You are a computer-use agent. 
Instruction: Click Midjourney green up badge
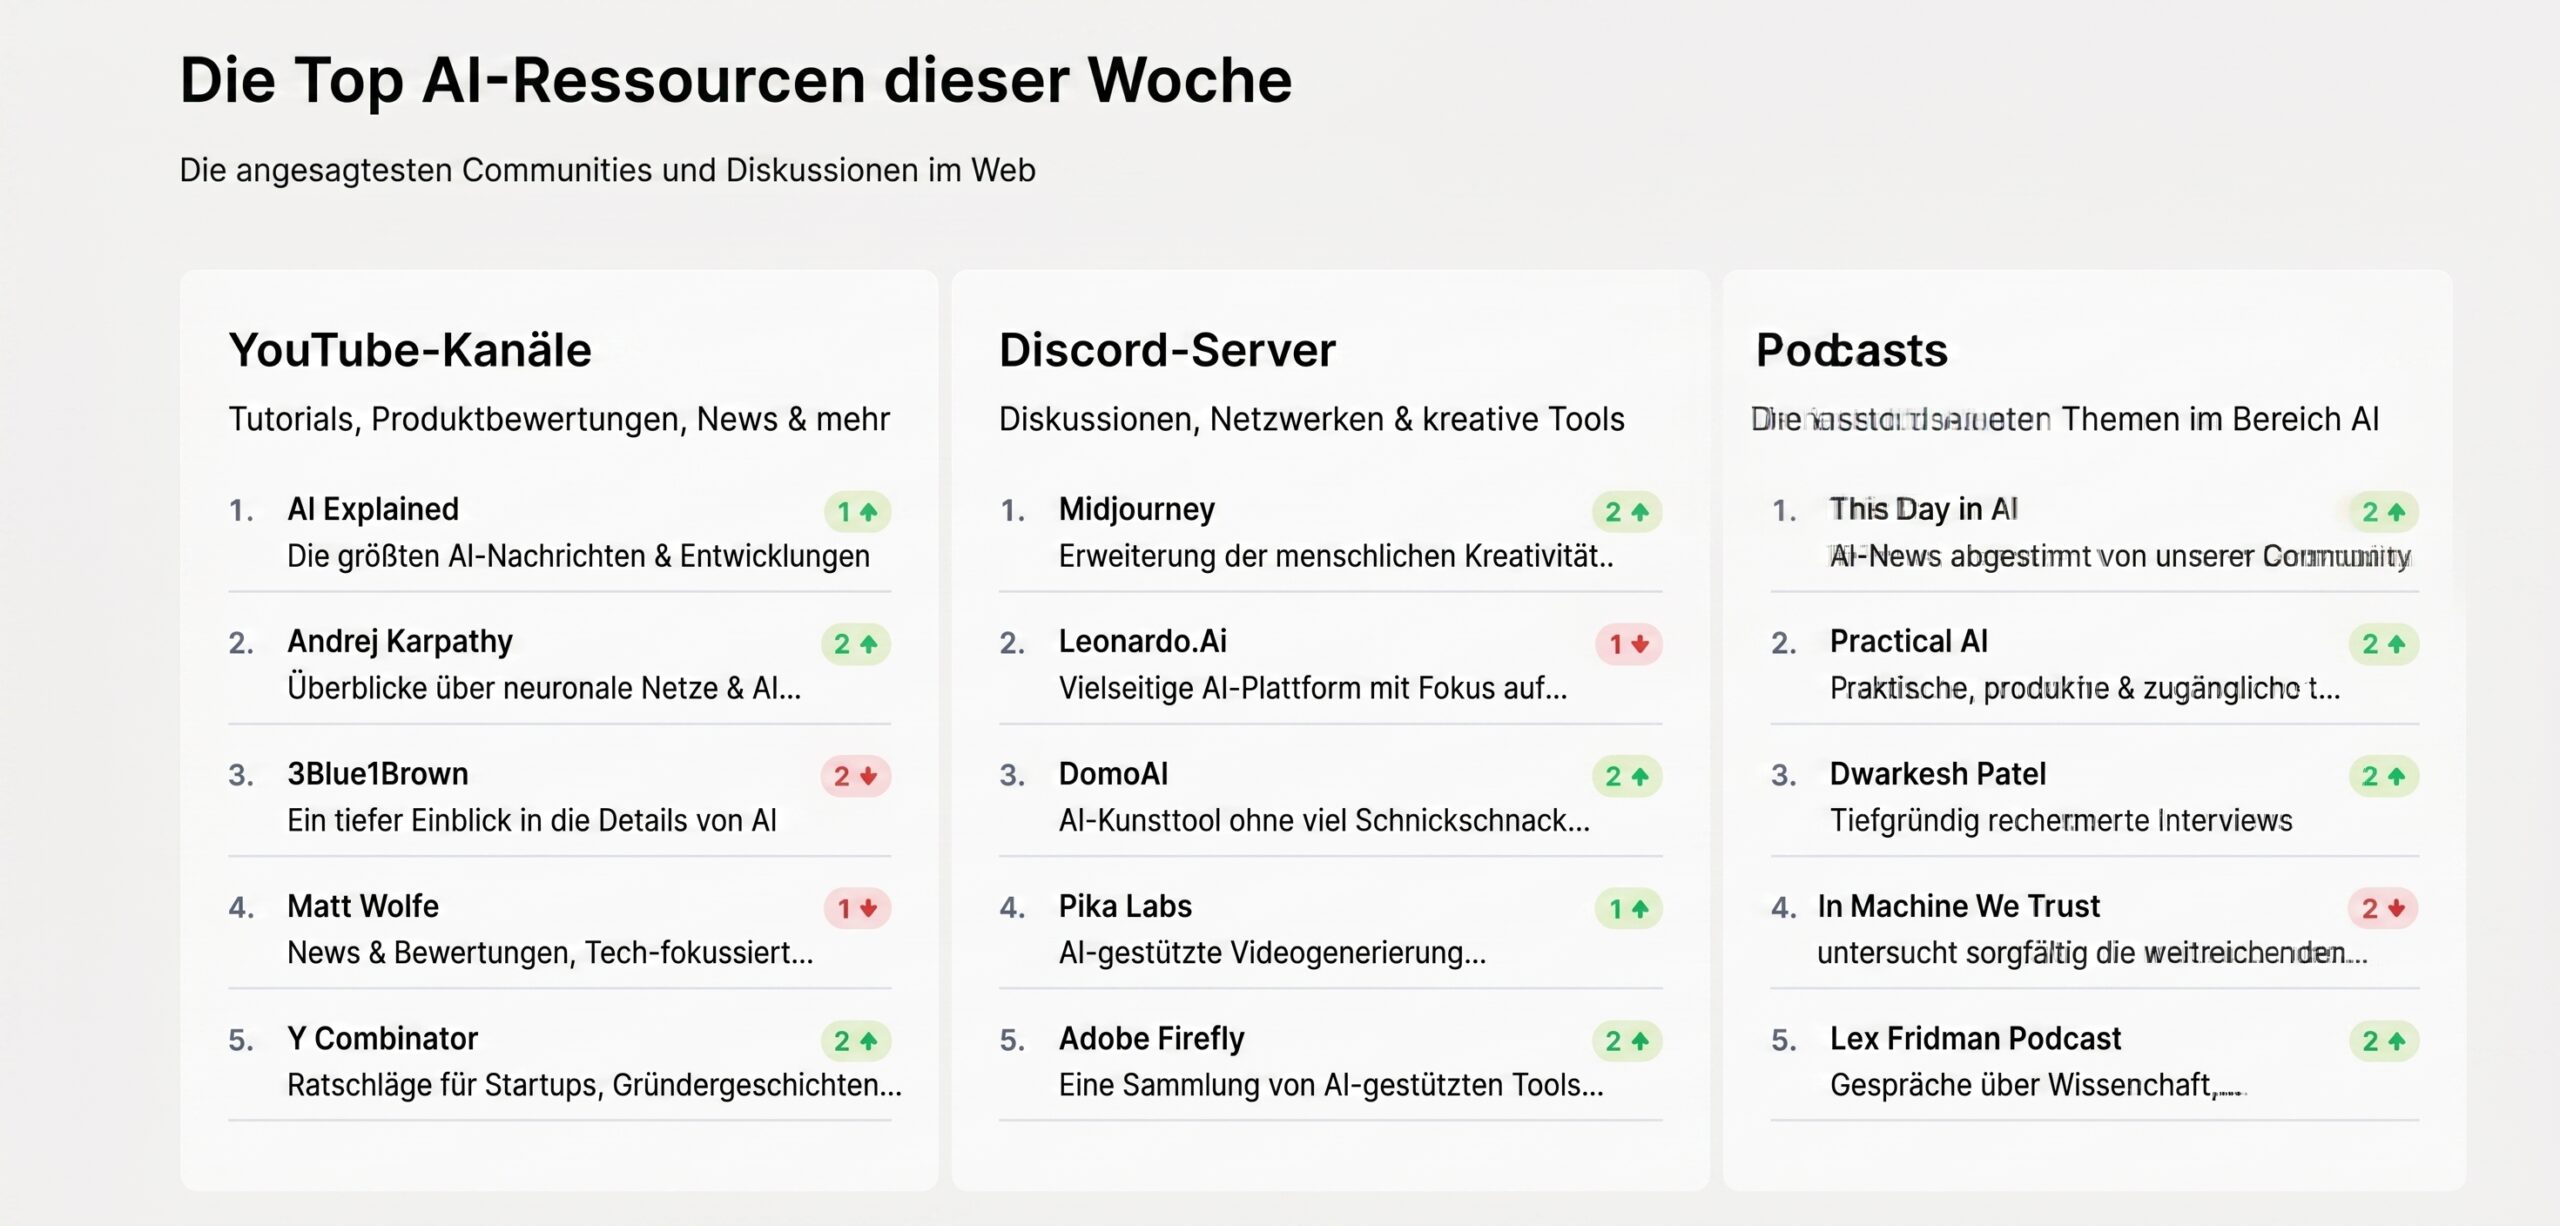tap(1627, 512)
